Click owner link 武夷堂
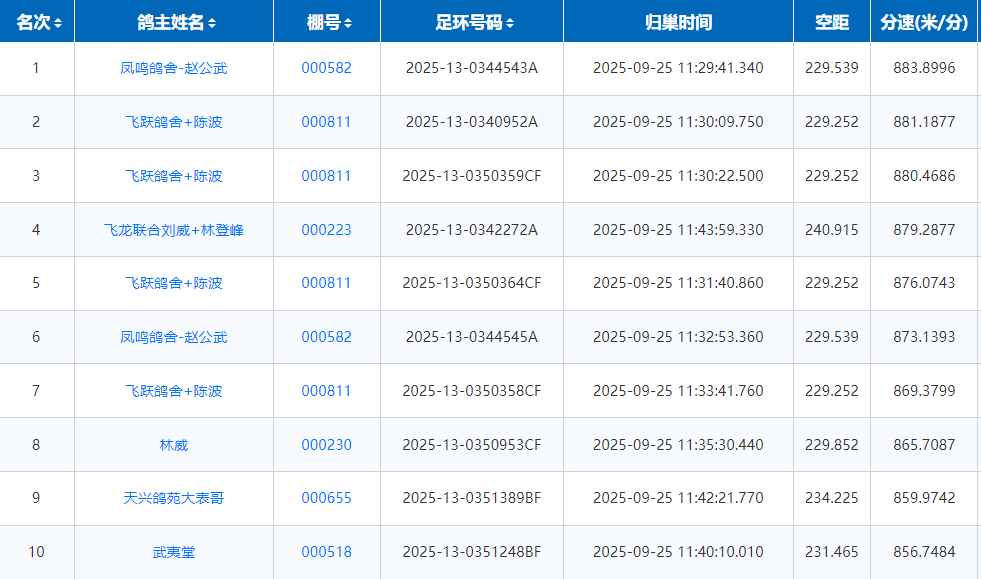Image resolution: width=981 pixels, height=579 pixels. click(174, 552)
